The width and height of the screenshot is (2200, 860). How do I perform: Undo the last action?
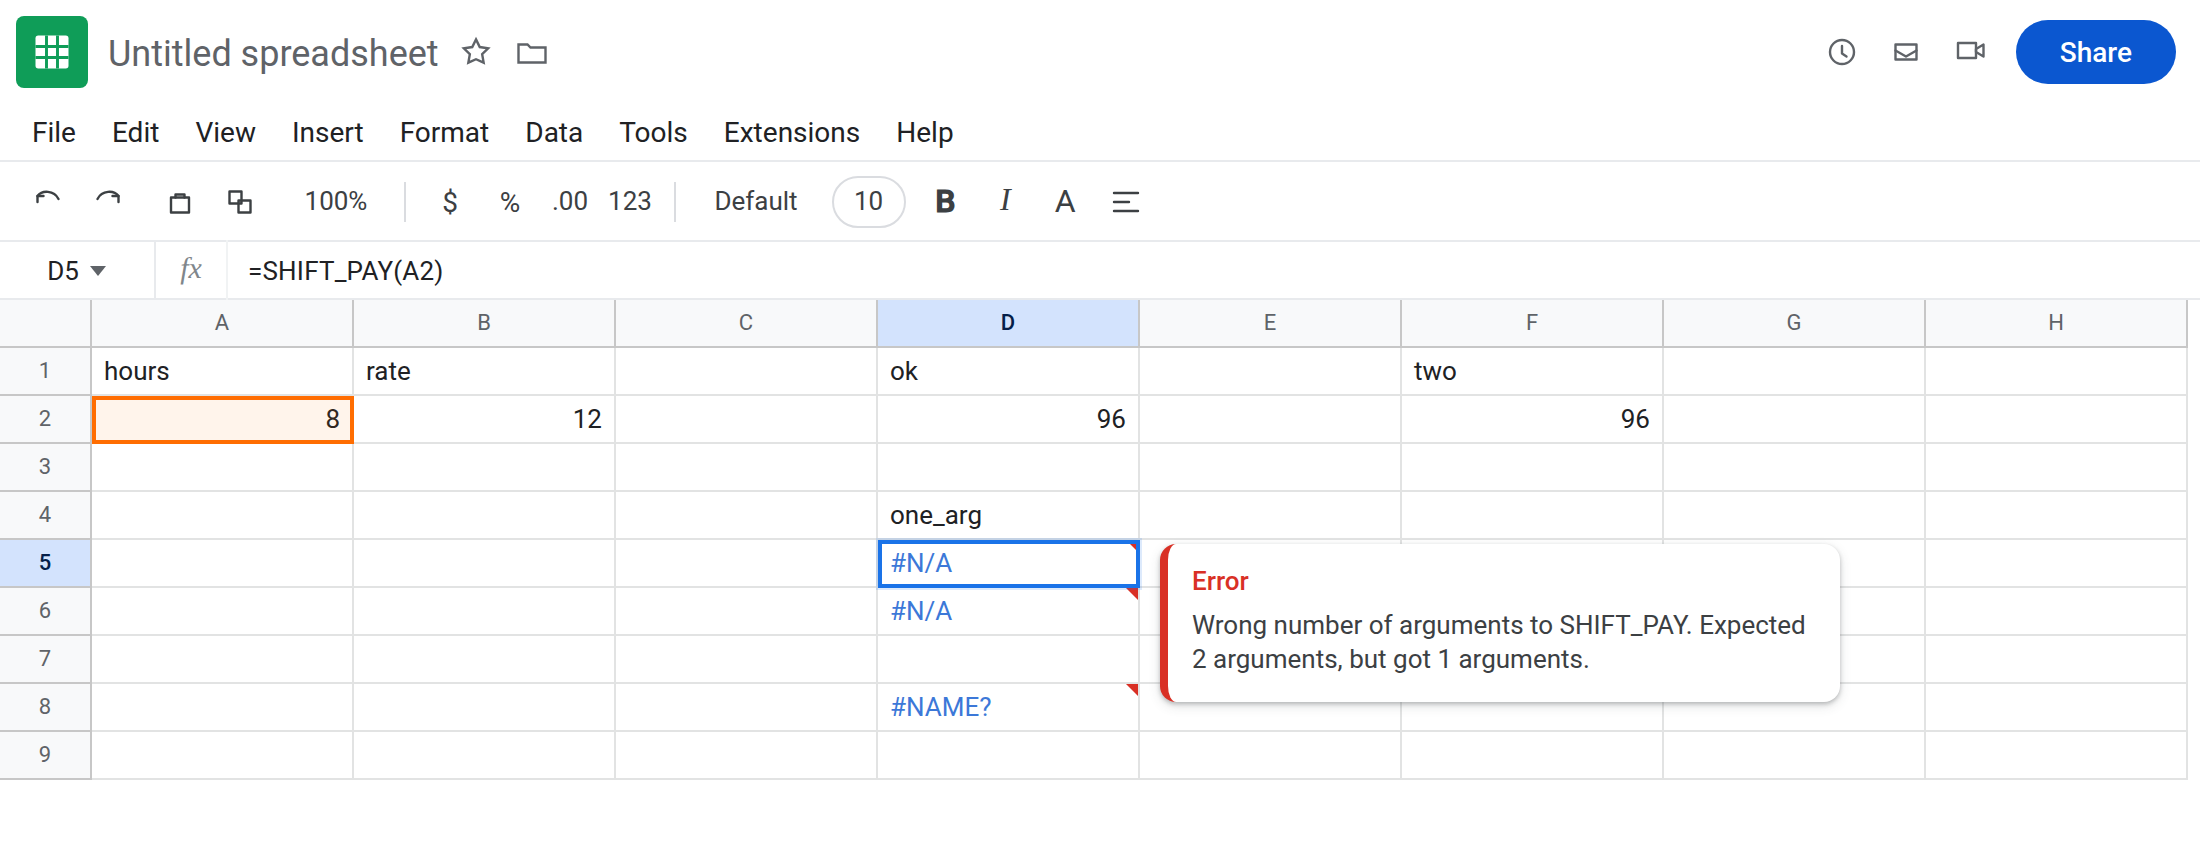click(48, 201)
